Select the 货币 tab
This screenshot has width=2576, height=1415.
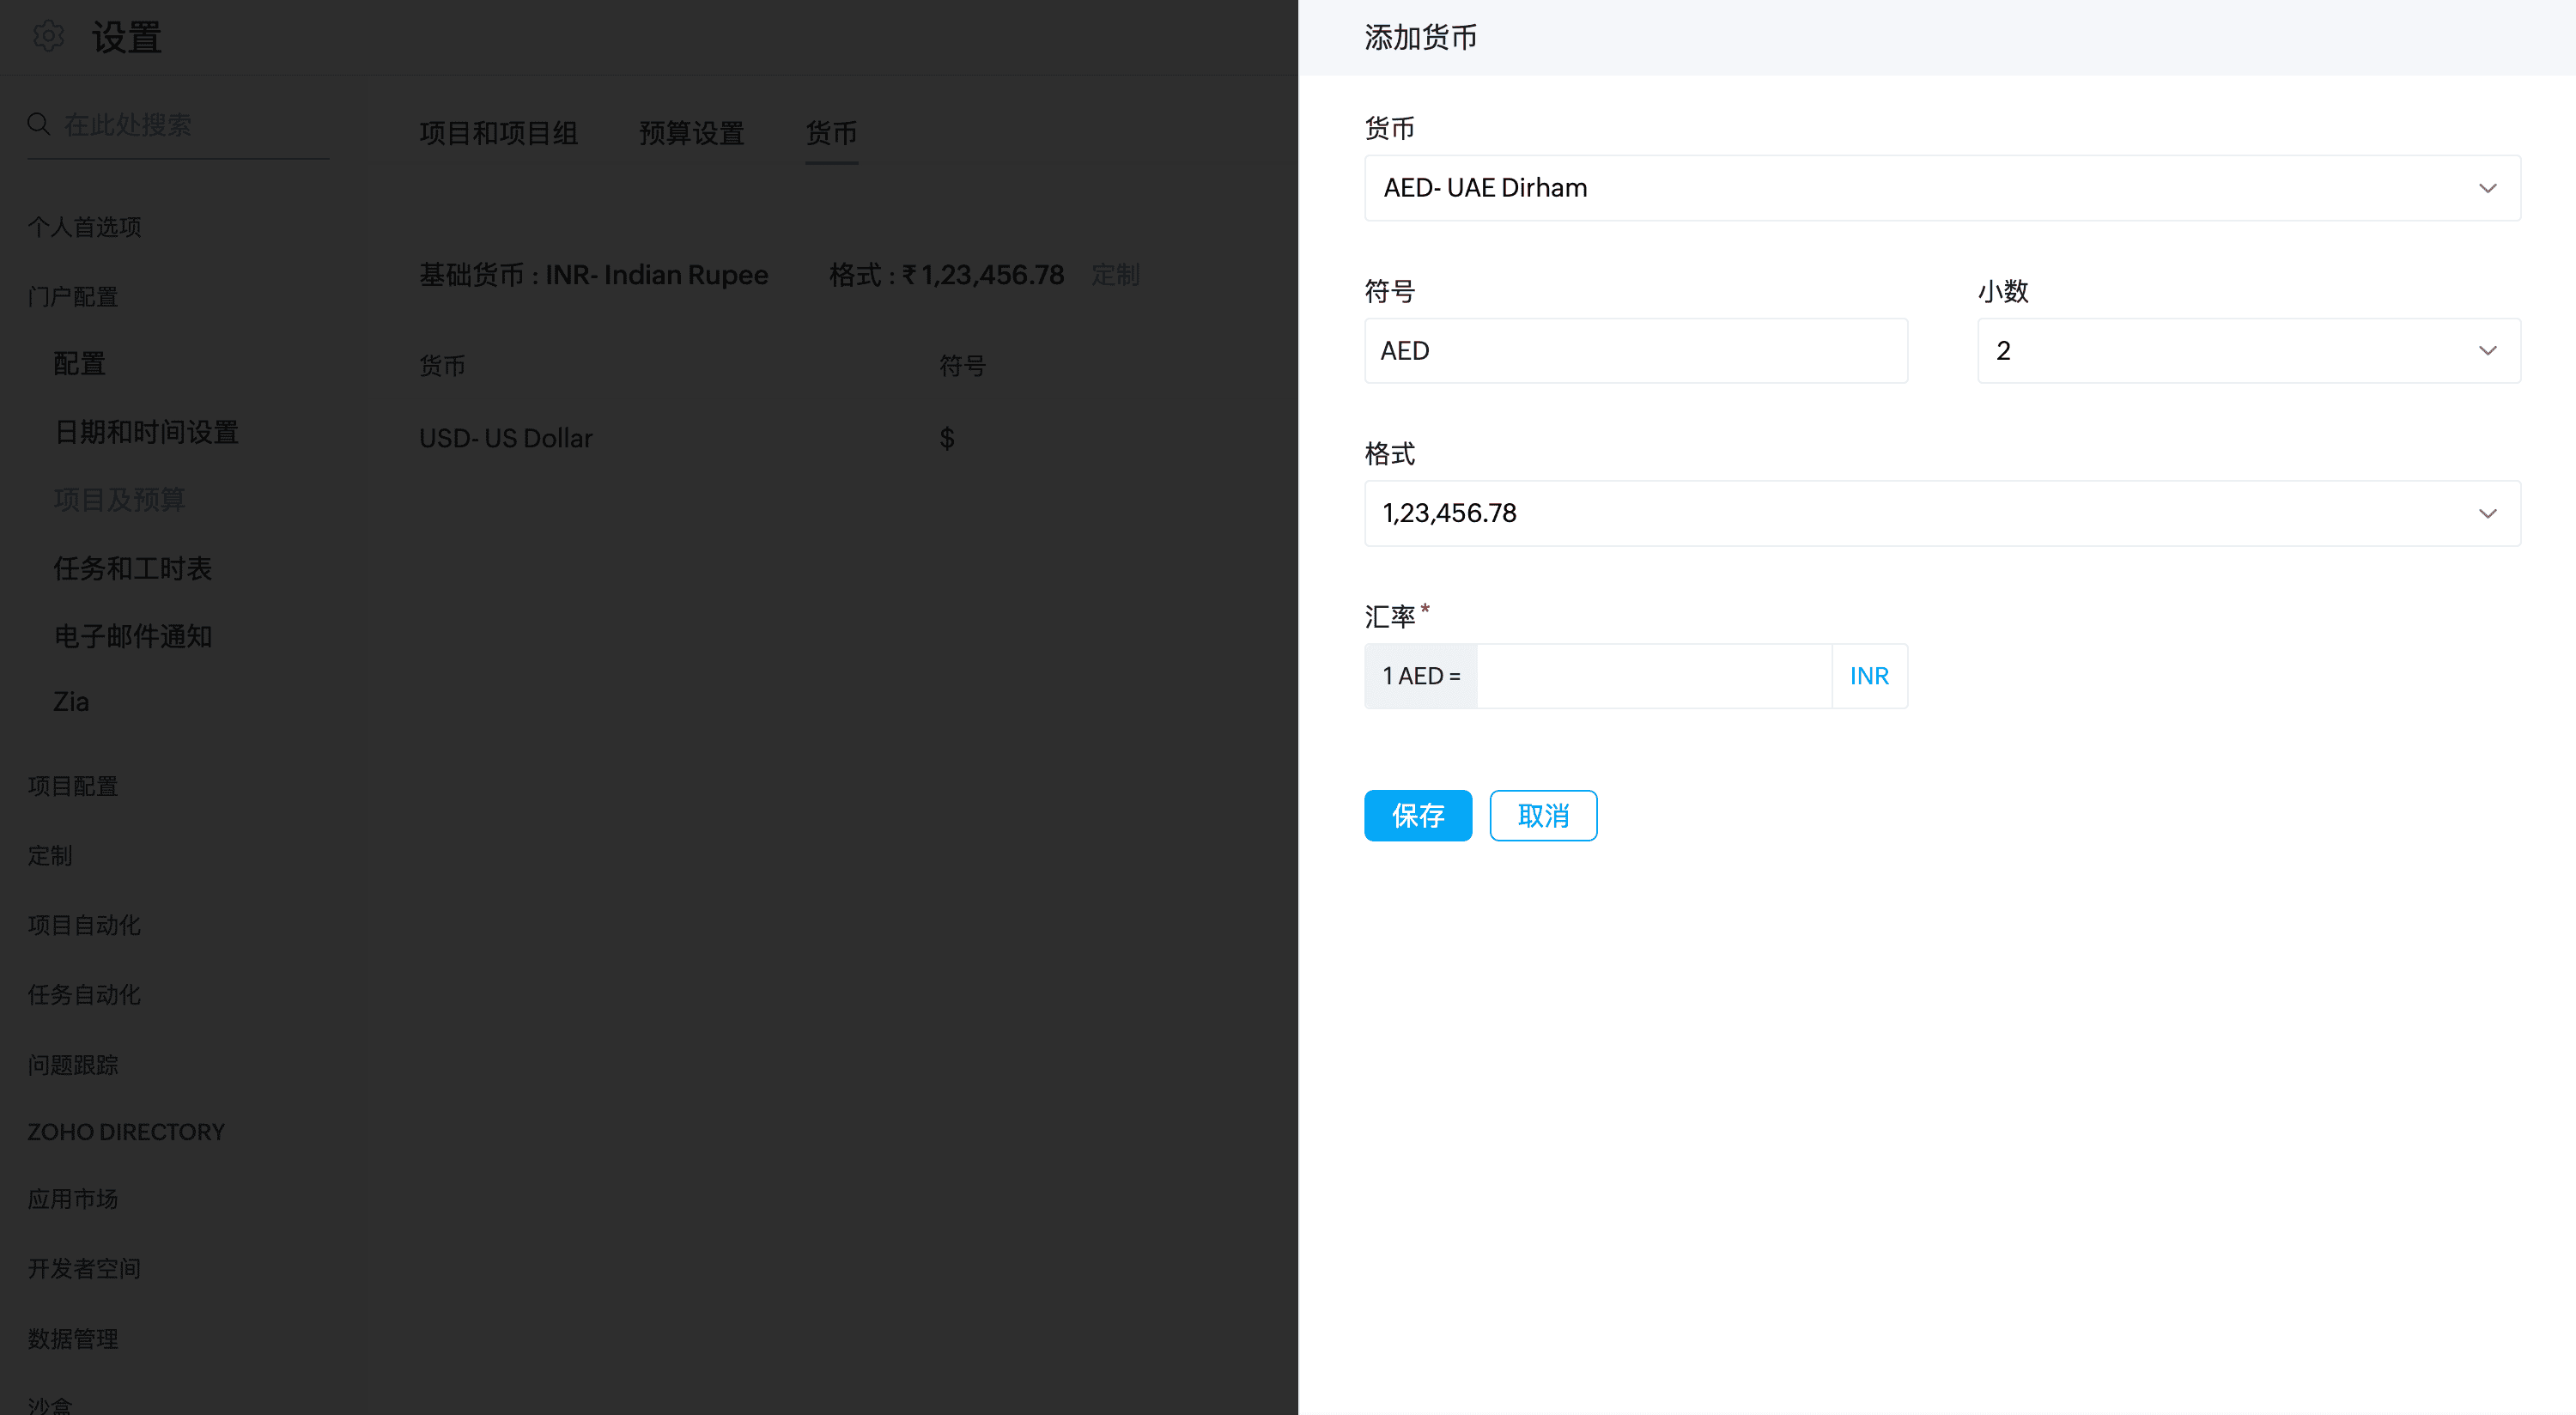click(x=831, y=133)
